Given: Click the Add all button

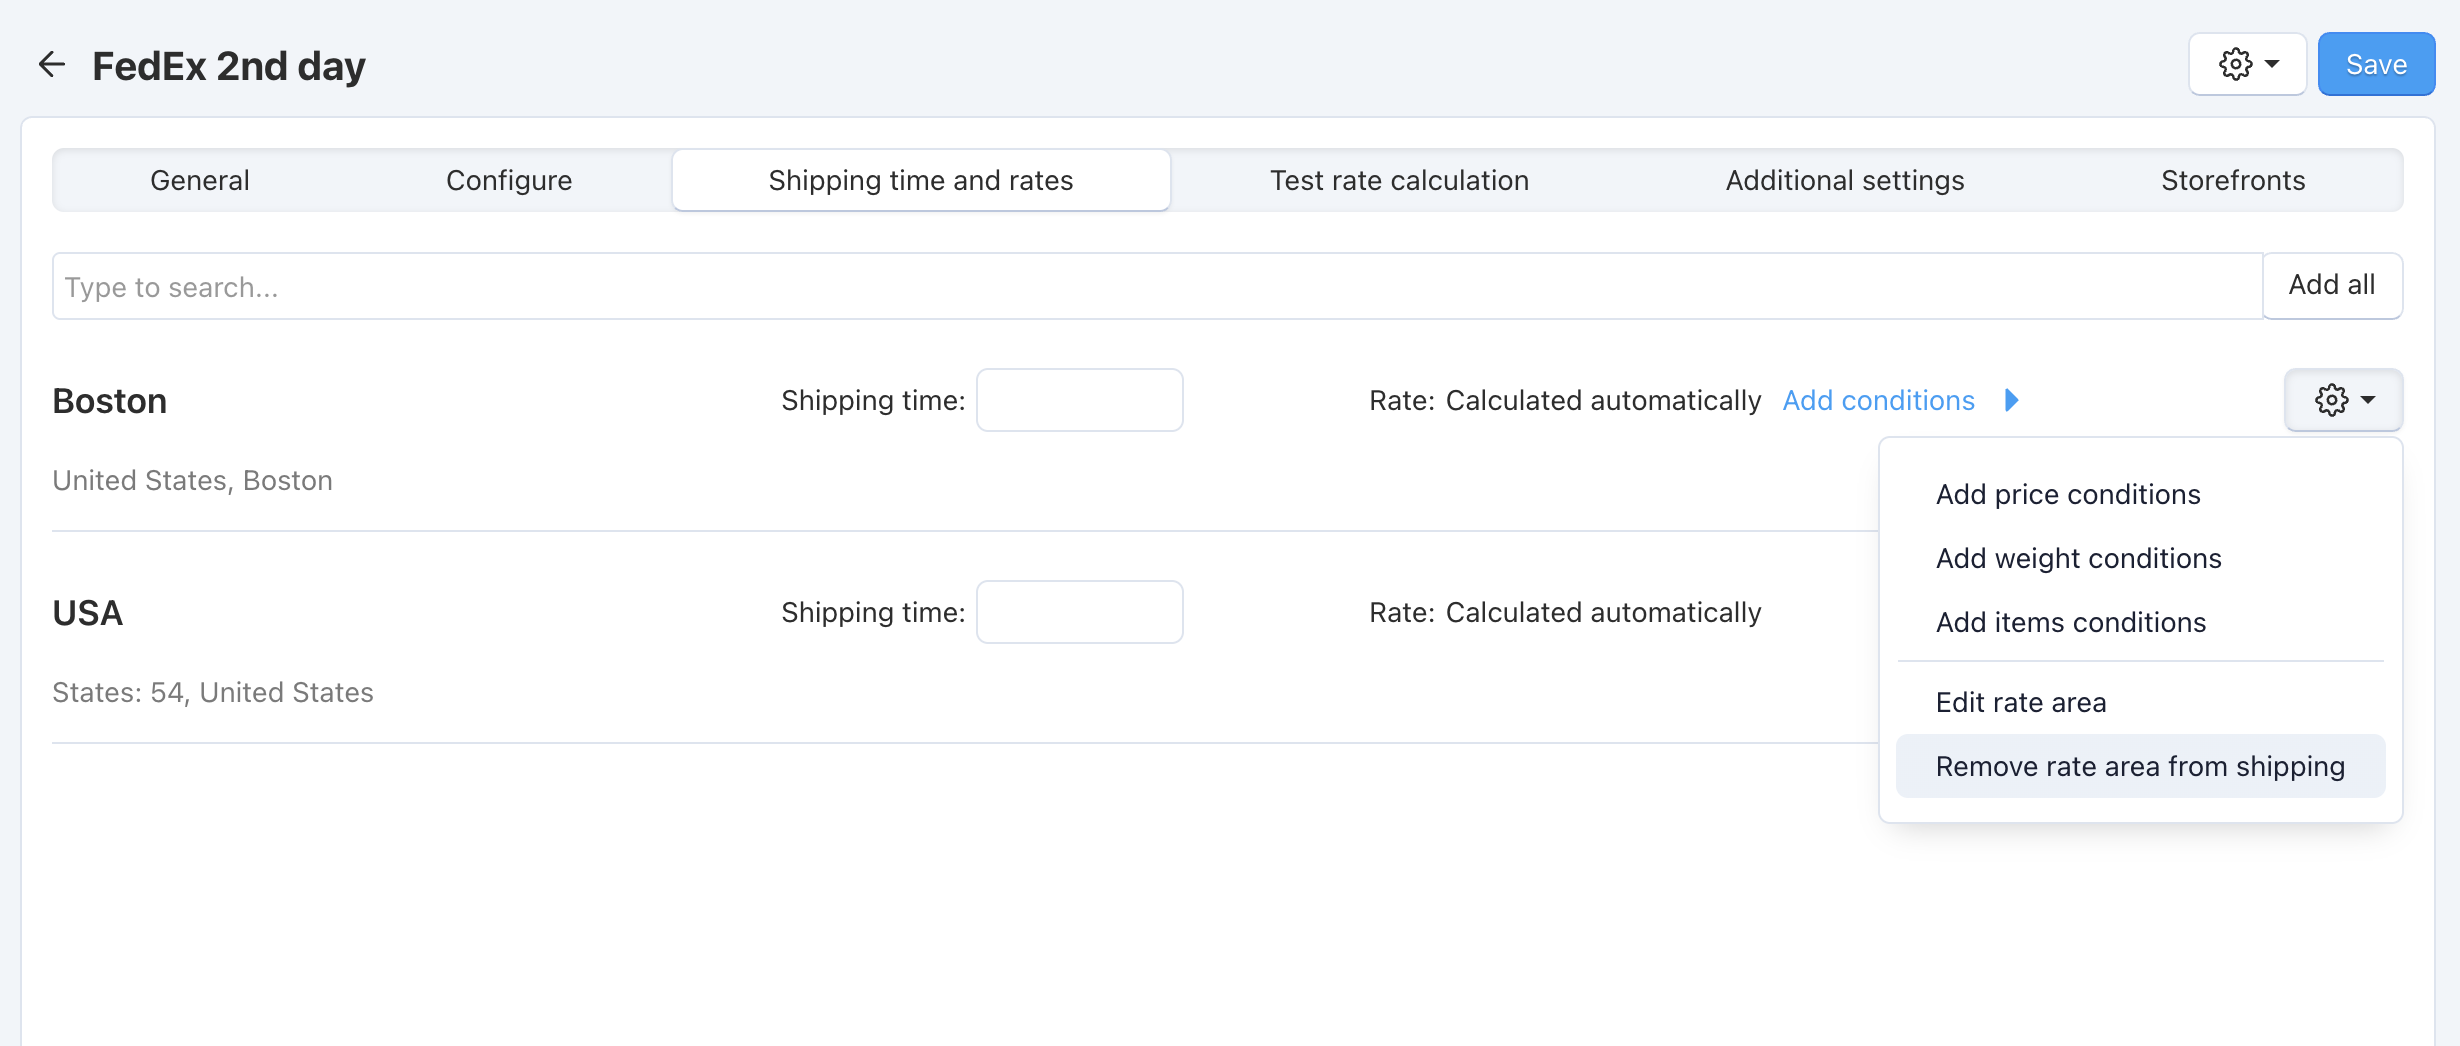Looking at the screenshot, I should coord(2332,285).
